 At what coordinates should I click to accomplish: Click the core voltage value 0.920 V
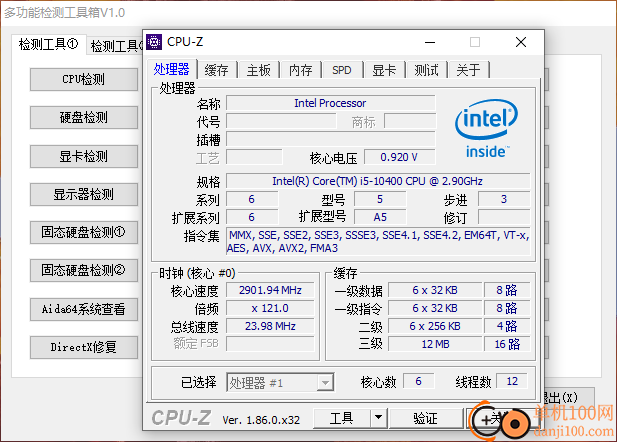(x=399, y=157)
